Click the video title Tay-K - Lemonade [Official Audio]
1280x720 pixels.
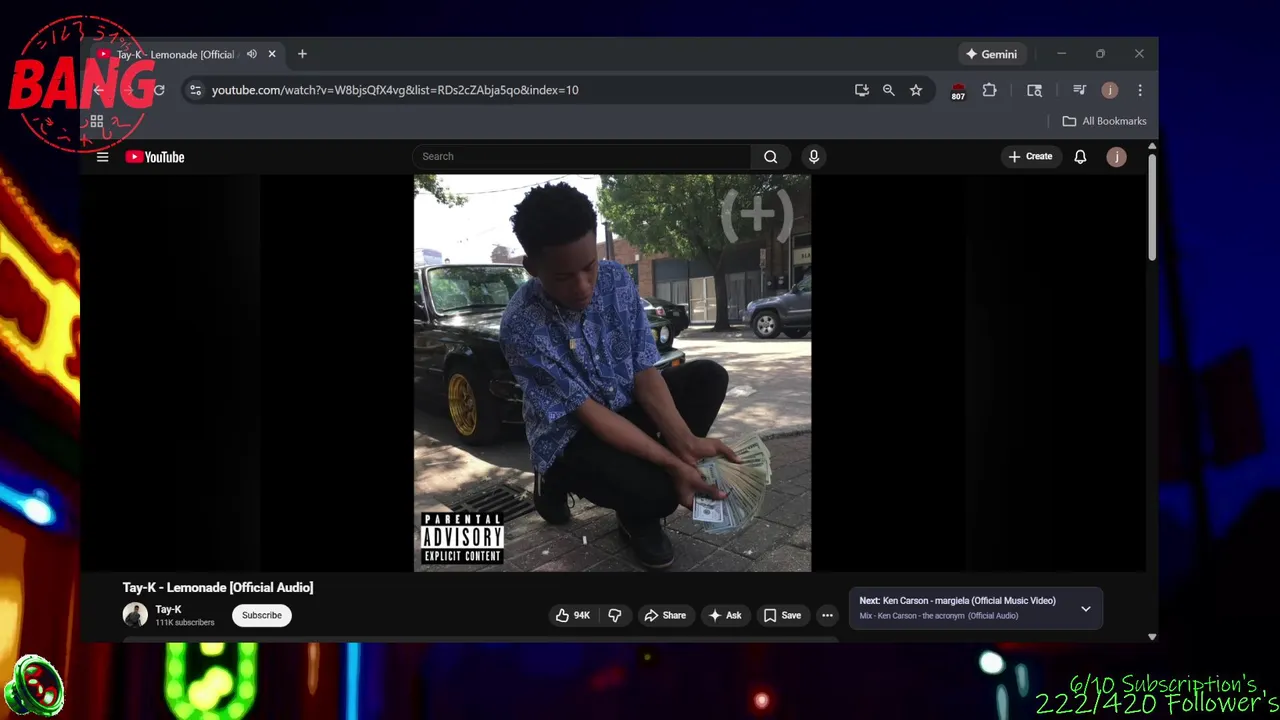click(218, 587)
